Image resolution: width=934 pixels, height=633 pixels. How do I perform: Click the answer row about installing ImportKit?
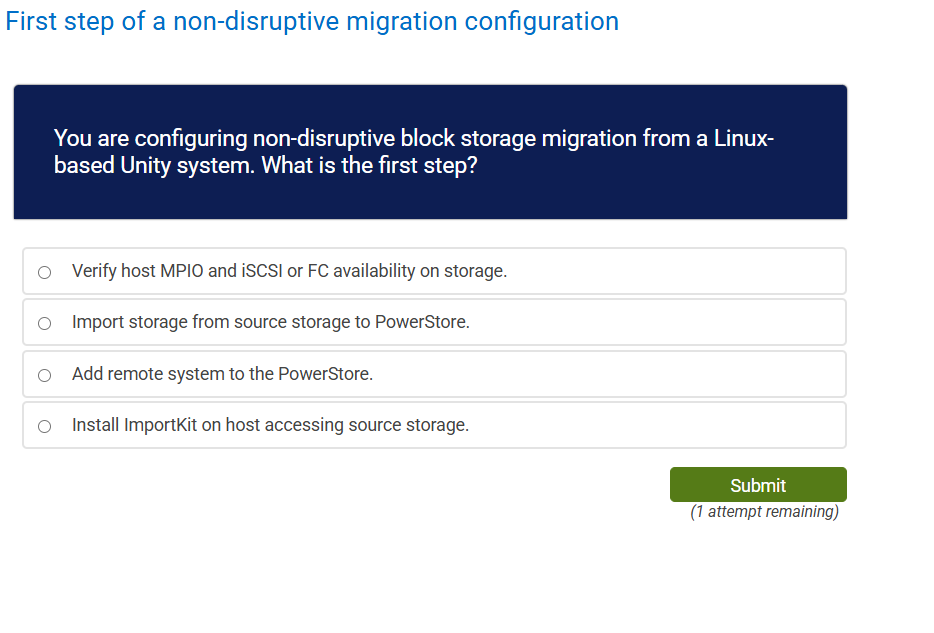tap(434, 425)
